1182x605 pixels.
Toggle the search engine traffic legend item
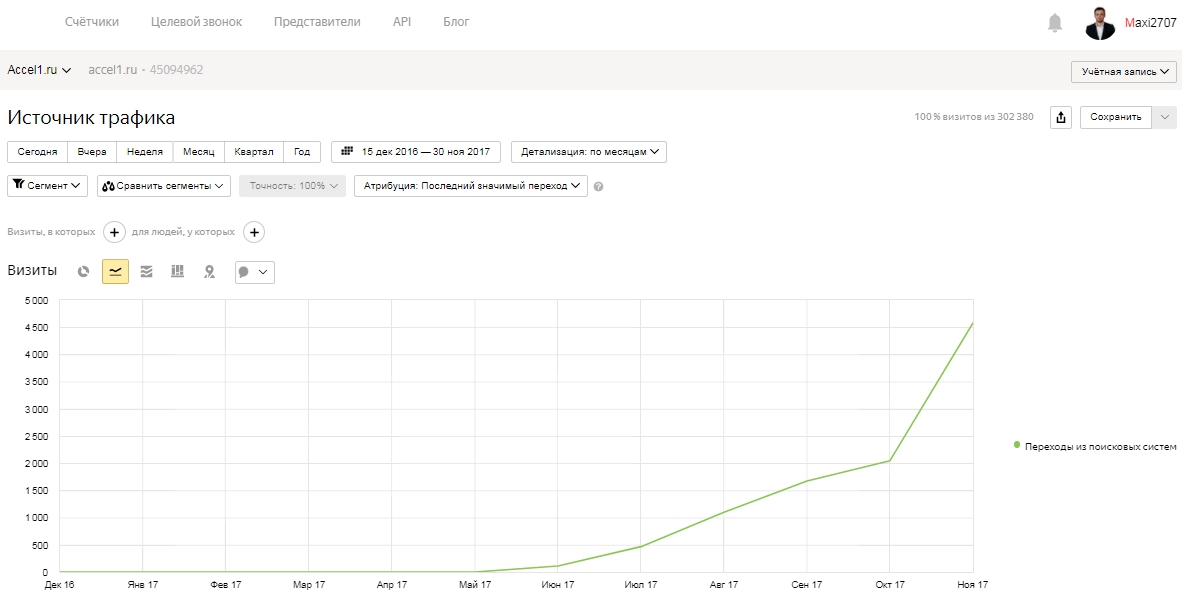(1095, 447)
